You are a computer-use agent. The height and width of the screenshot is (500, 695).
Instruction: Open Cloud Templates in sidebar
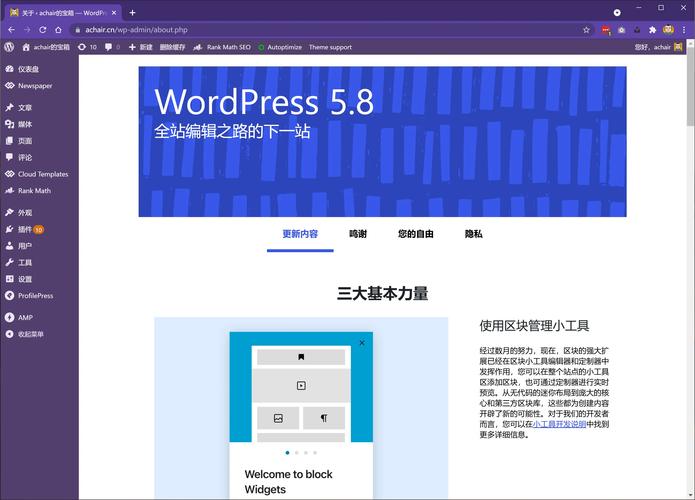pos(39,174)
